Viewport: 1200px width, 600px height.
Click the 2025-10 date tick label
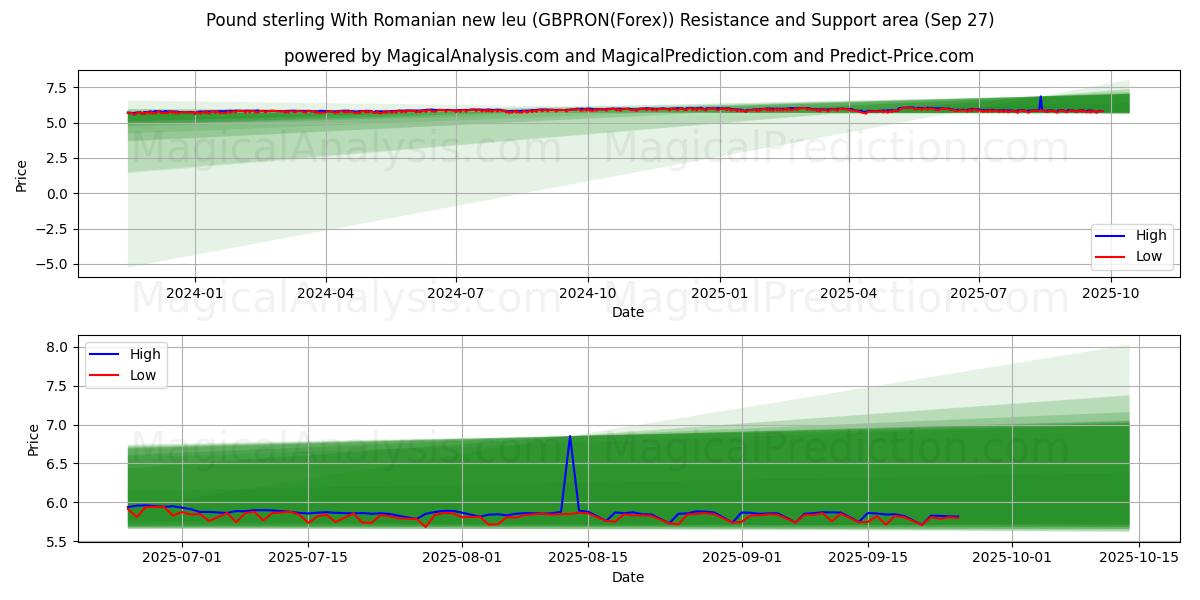click(x=1110, y=294)
